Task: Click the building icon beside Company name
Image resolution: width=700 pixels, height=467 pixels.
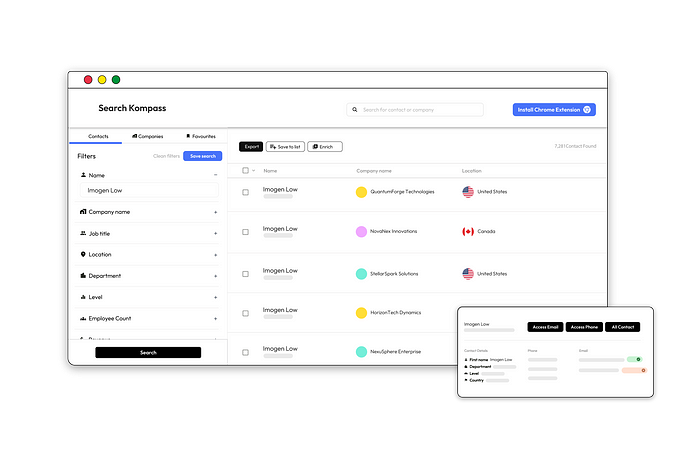Action: click(83, 212)
